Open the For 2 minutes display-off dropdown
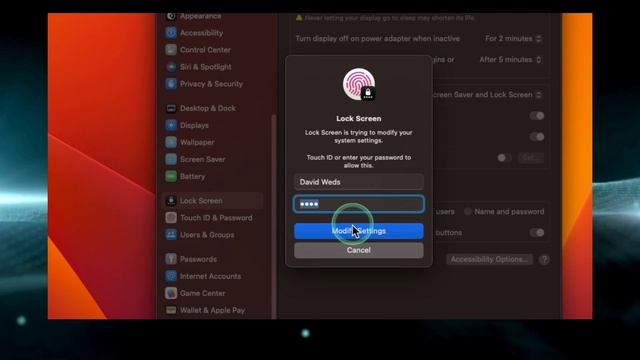Screen dimensions: 640x360 [x=513, y=39]
